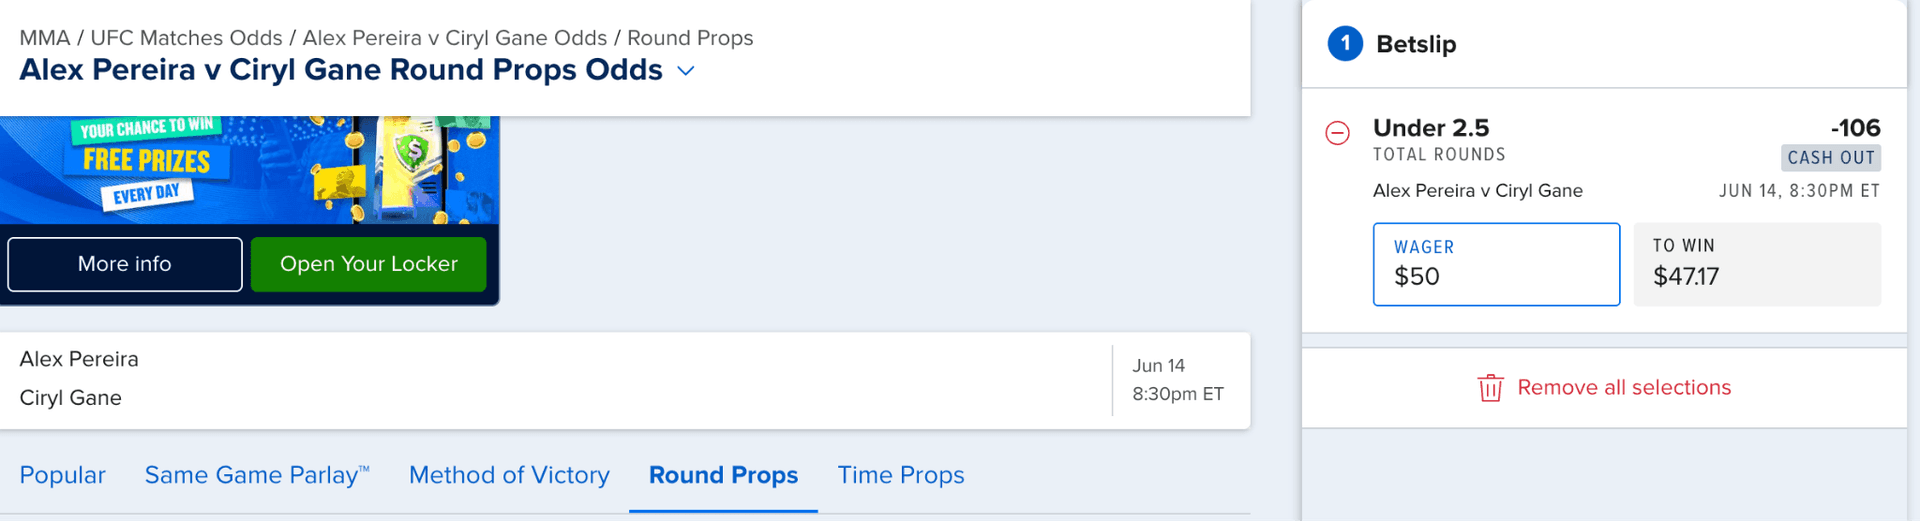
Task: Open the MMA breadcrumb link
Action: [x=44, y=38]
